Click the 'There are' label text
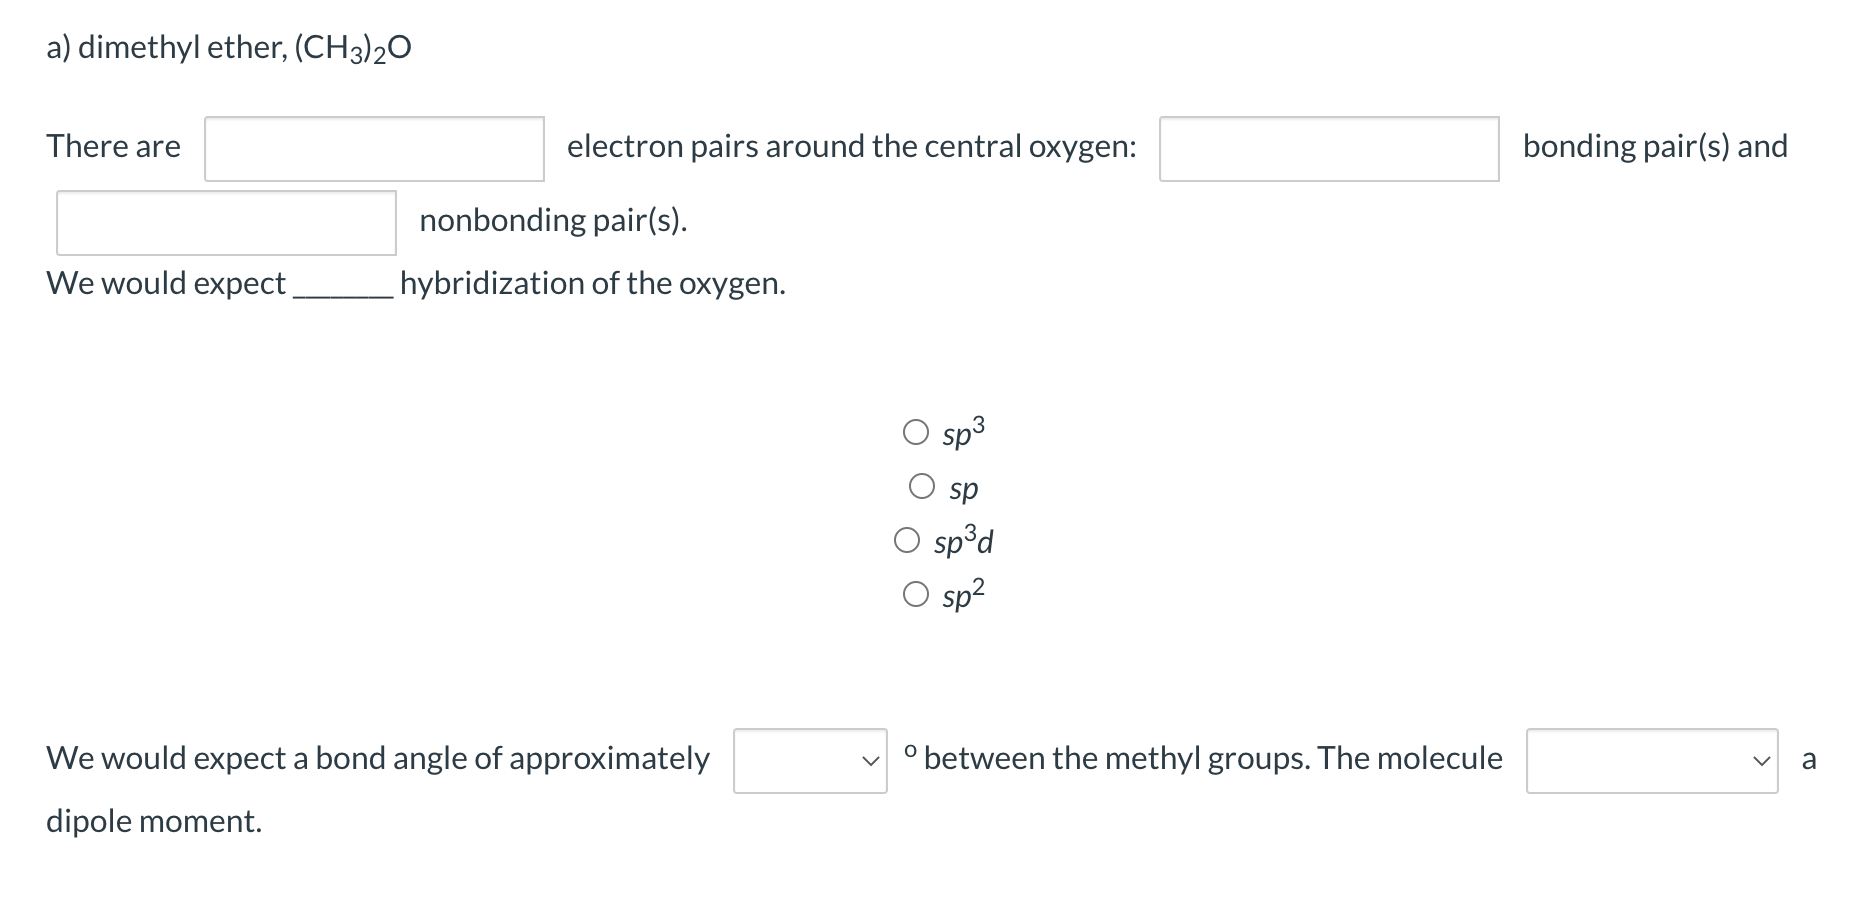This screenshot has width=1868, height=924. pos(113,146)
